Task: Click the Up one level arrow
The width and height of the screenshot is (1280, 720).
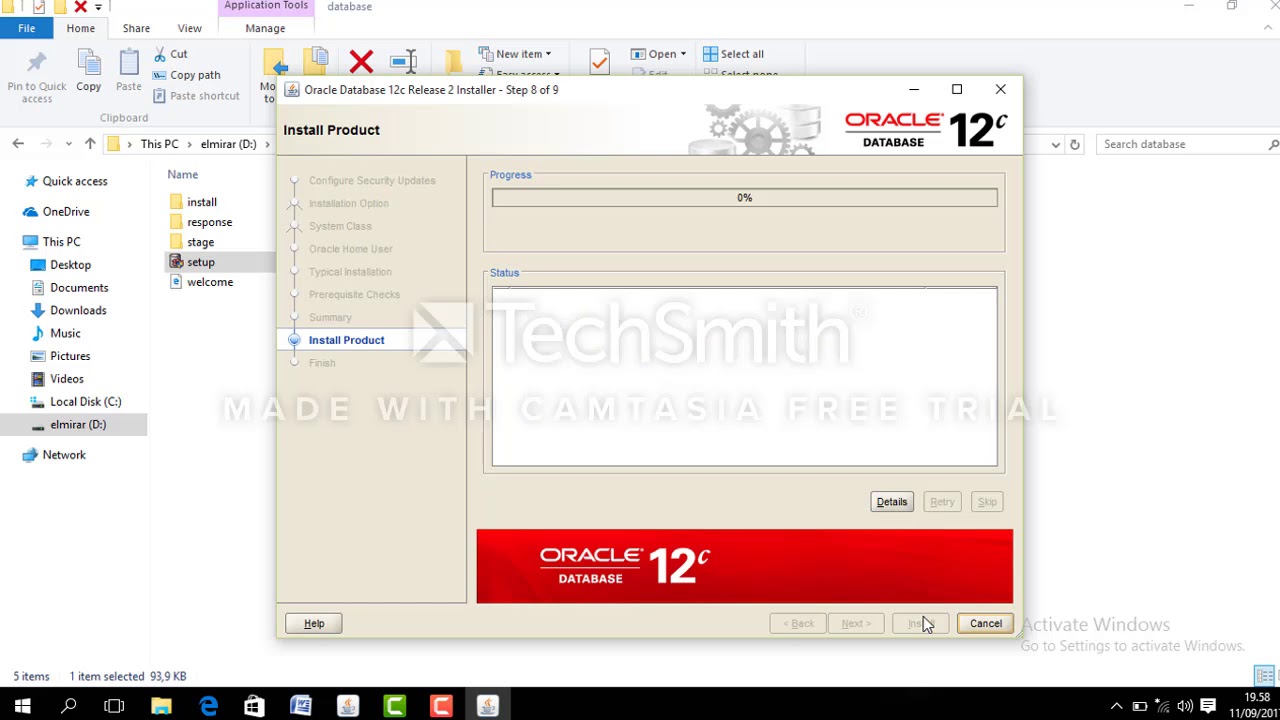Action: [90, 144]
